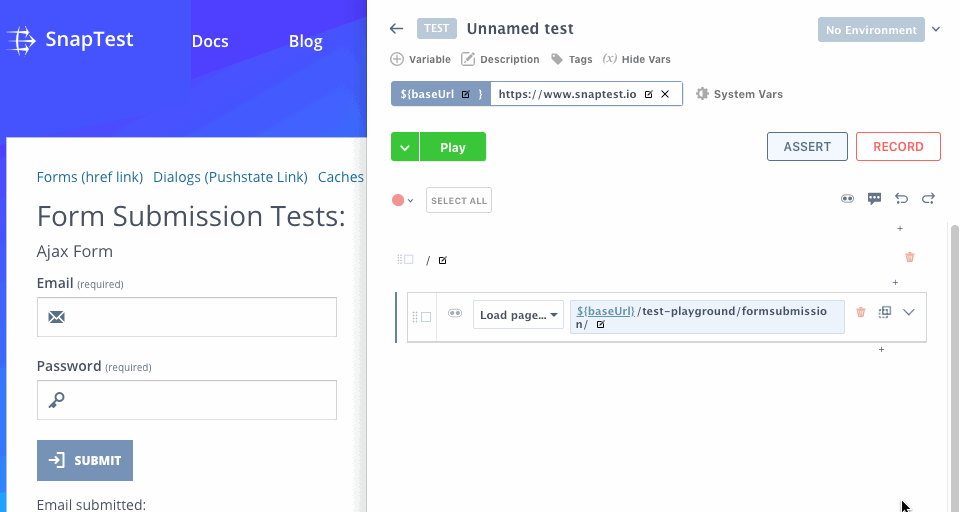Click the eyes icon on Load page step

pos(455,313)
